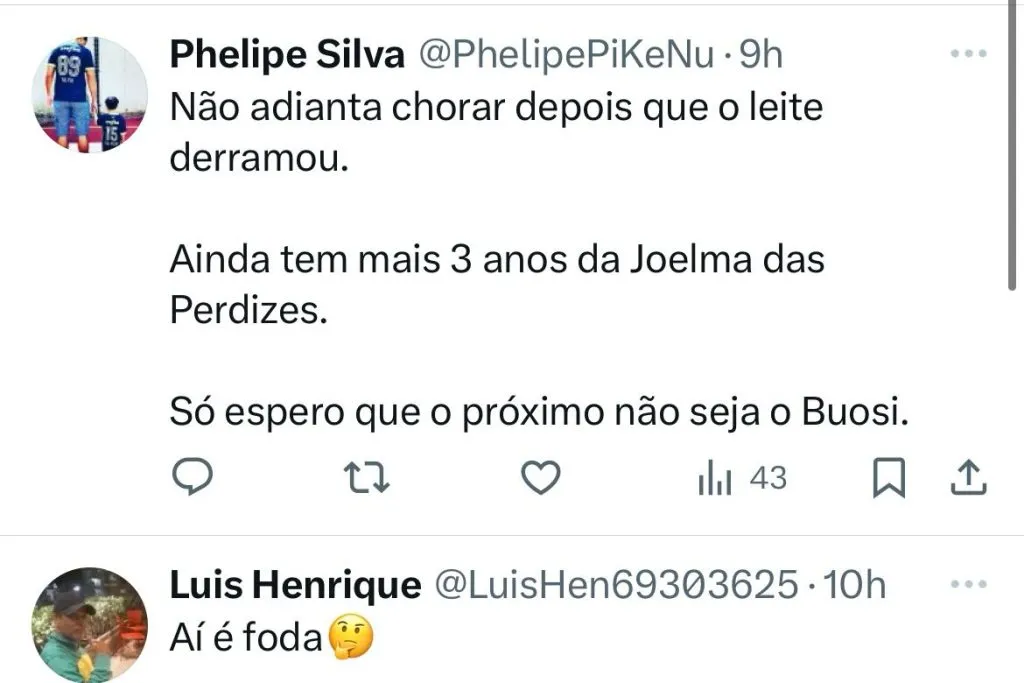Bookmark Phelipe Silva's tweet
The height and width of the screenshot is (683, 1024).
(888, 481)
